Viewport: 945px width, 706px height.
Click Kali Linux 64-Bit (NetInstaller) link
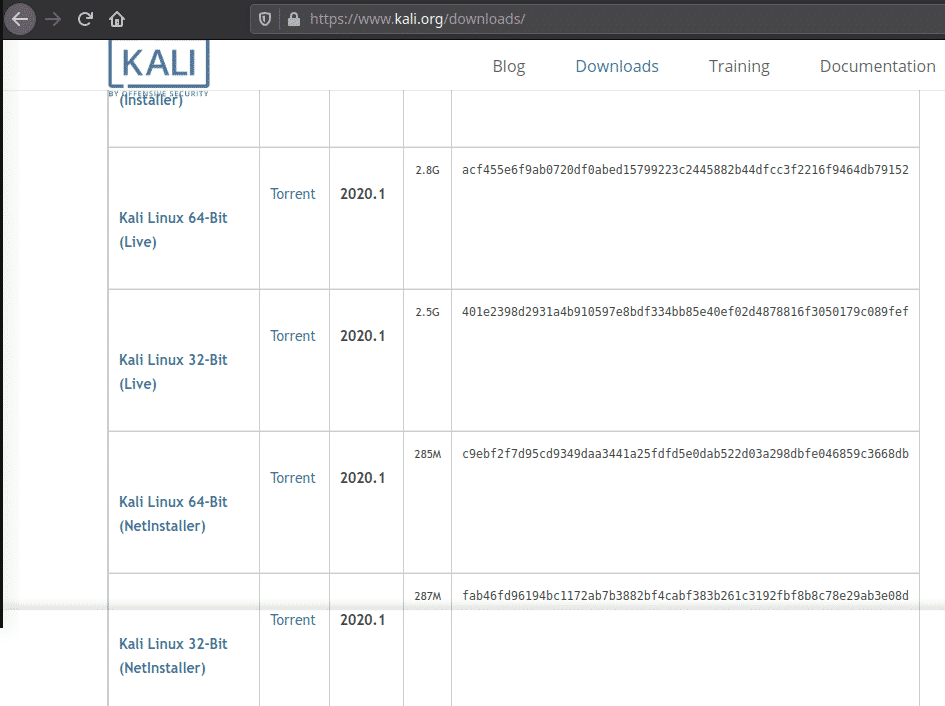click(x=173, y=514)
